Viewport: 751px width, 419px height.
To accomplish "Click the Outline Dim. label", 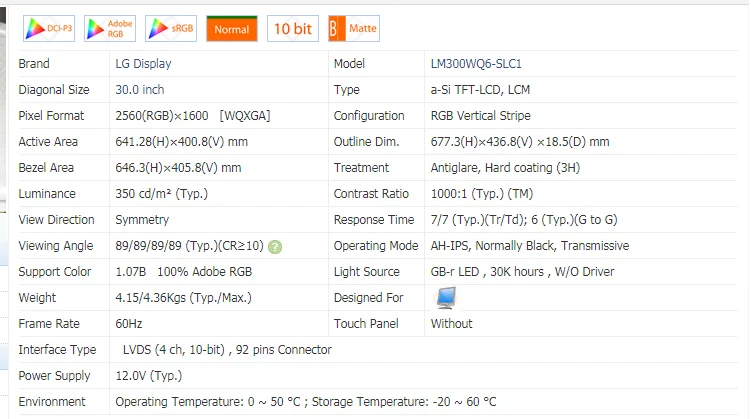I will (x=366, y=142).
